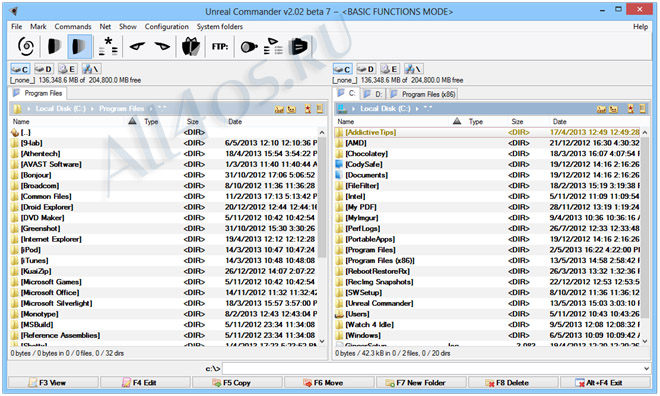The image size is (660, 396).
Task: Sort left panel by Date column
Action: (x=235, y=122)
